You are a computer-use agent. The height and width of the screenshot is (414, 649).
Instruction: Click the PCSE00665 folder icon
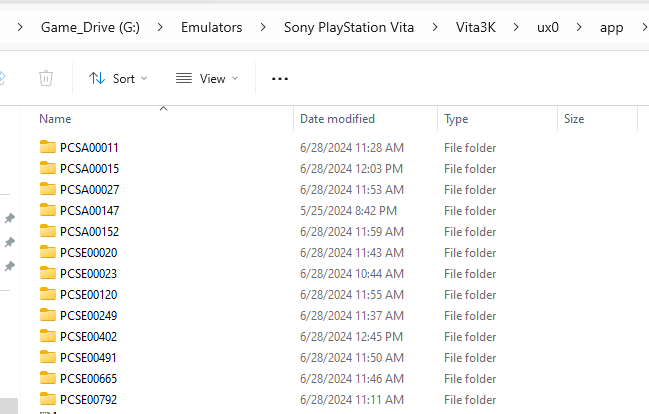pos(48,378)
